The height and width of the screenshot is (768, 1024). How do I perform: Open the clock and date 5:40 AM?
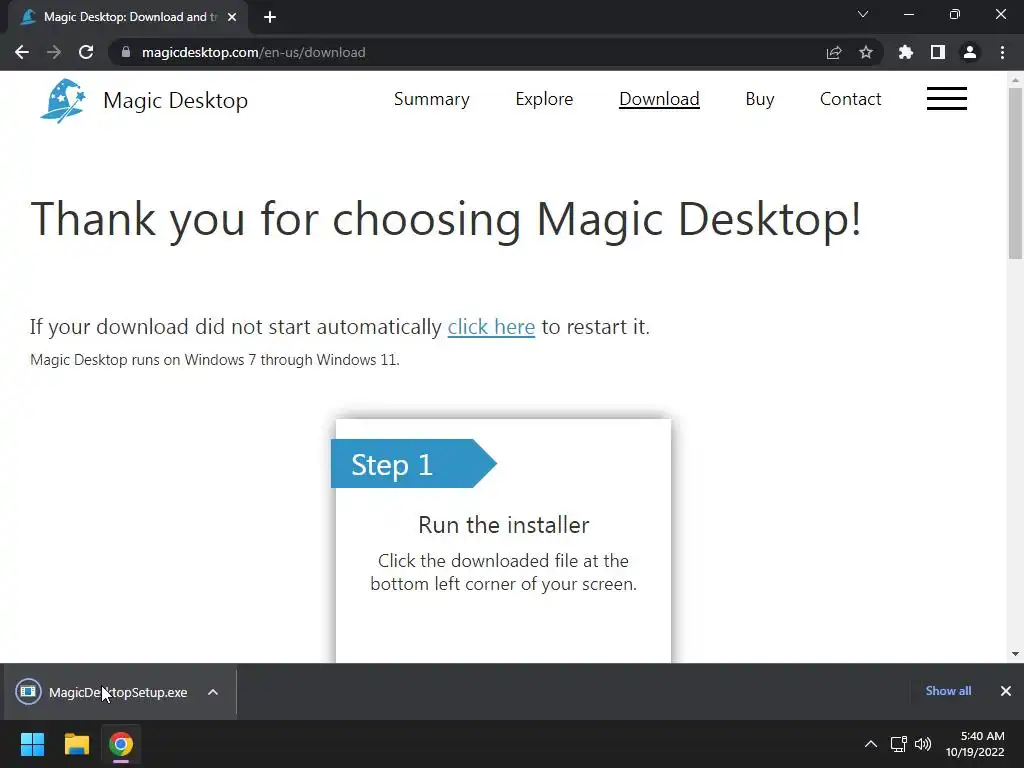pyautogui.click(x=975, y=744)
